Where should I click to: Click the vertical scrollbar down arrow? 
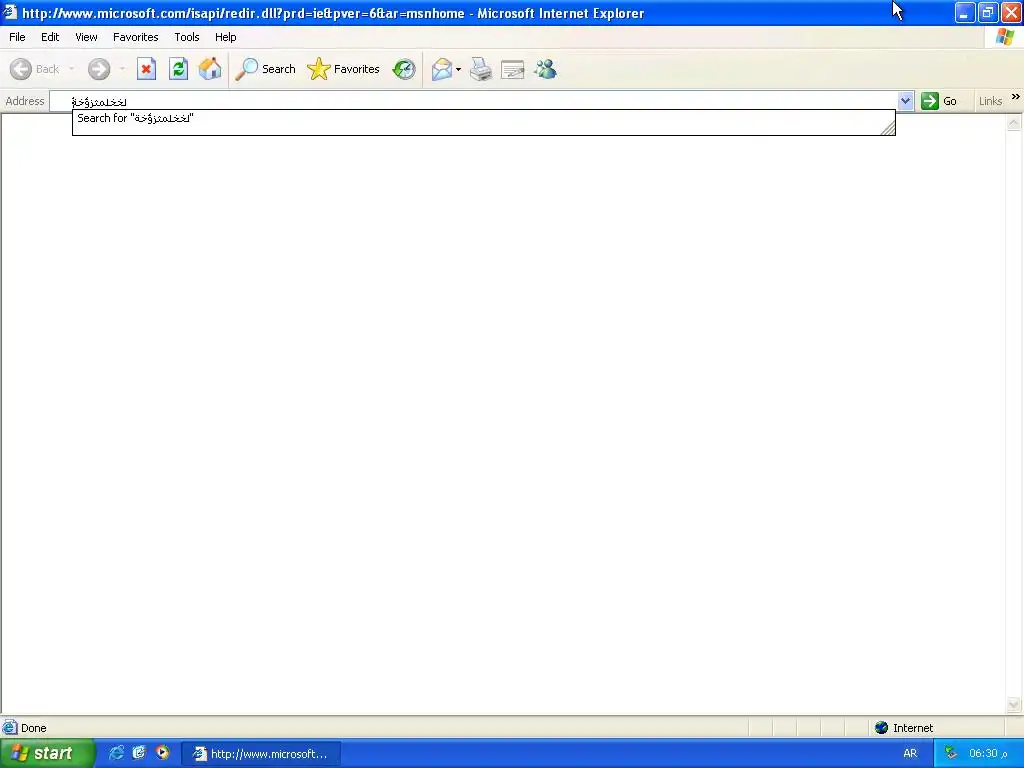click(1014, 705)
